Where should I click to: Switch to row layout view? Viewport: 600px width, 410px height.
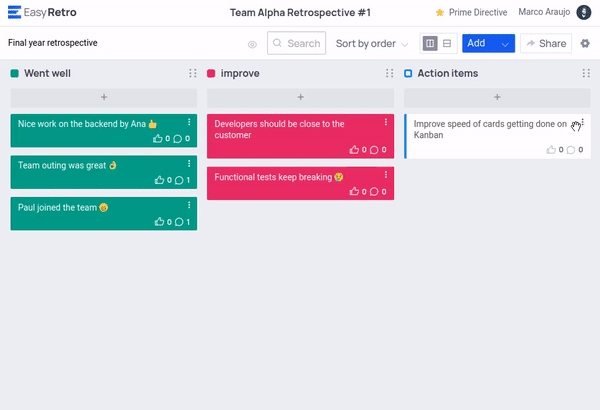(447, 44)
